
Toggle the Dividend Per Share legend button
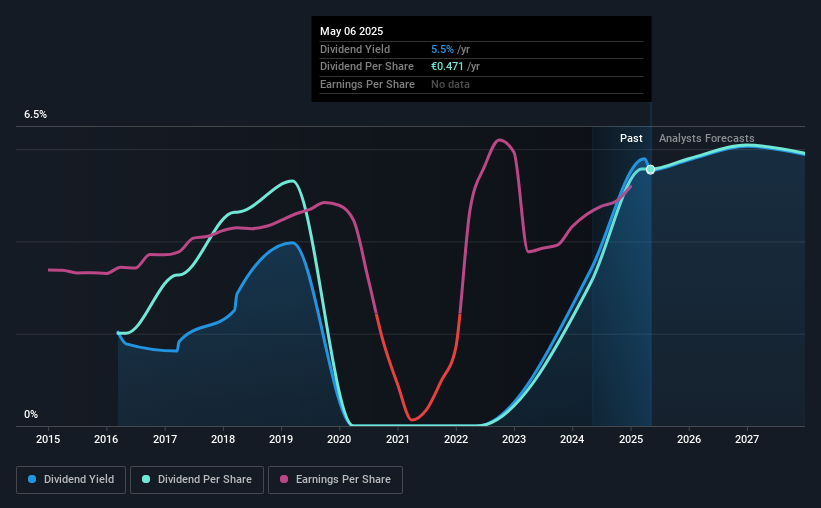(x=197, y=480)
